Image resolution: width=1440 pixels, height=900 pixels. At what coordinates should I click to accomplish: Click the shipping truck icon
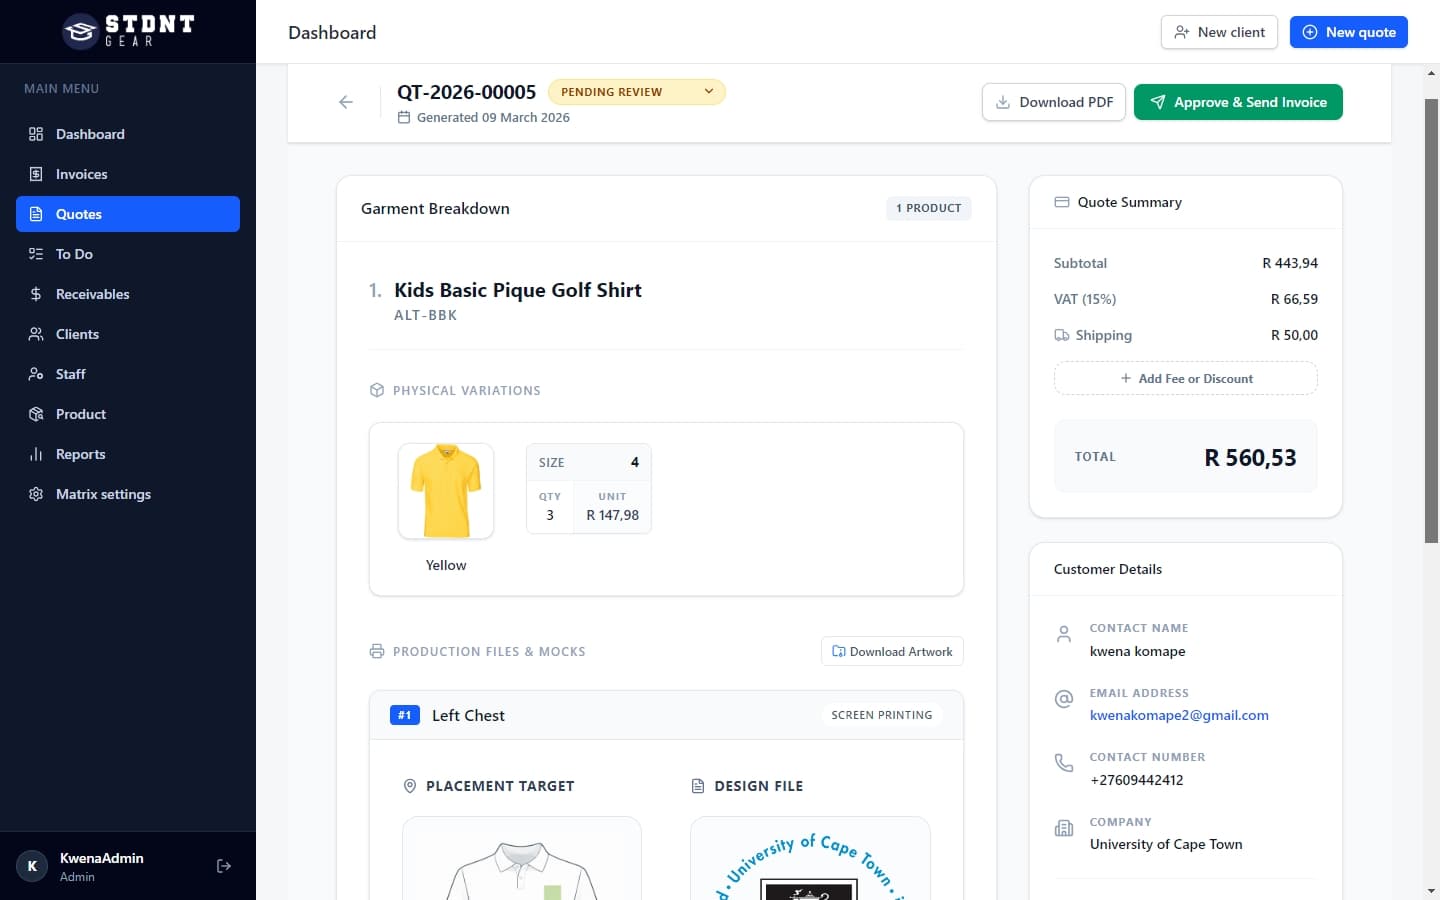tap(1062, 335)
